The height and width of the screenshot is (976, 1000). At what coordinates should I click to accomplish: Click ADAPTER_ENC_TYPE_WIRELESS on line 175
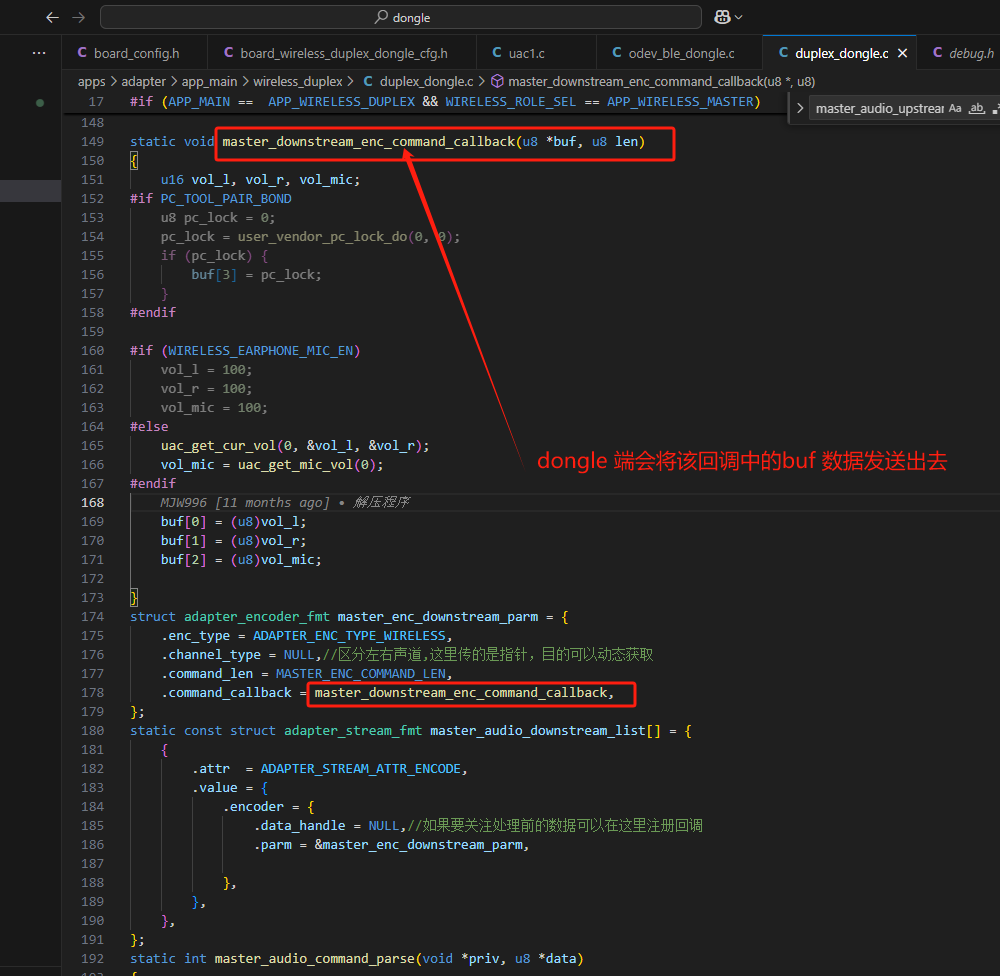[x=349, y=636]
